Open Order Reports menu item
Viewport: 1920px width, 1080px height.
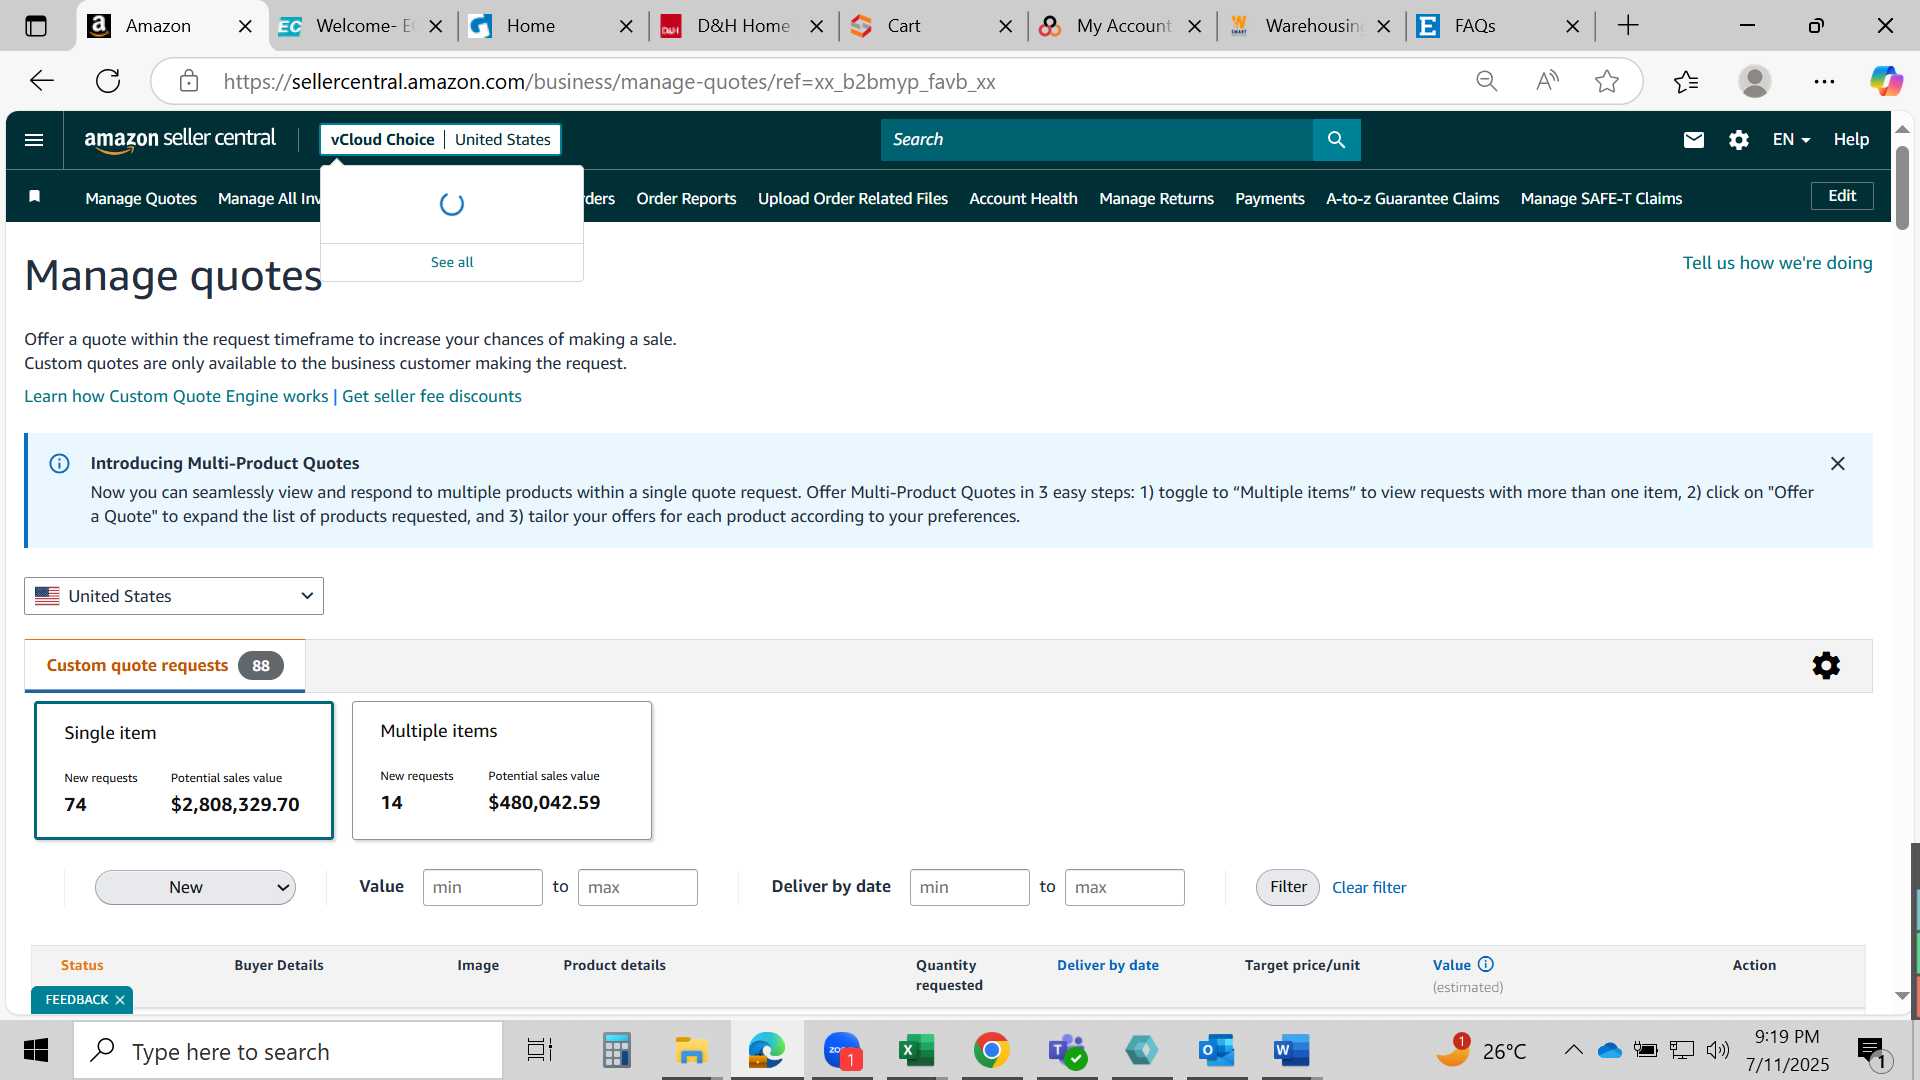click(686, 198)
